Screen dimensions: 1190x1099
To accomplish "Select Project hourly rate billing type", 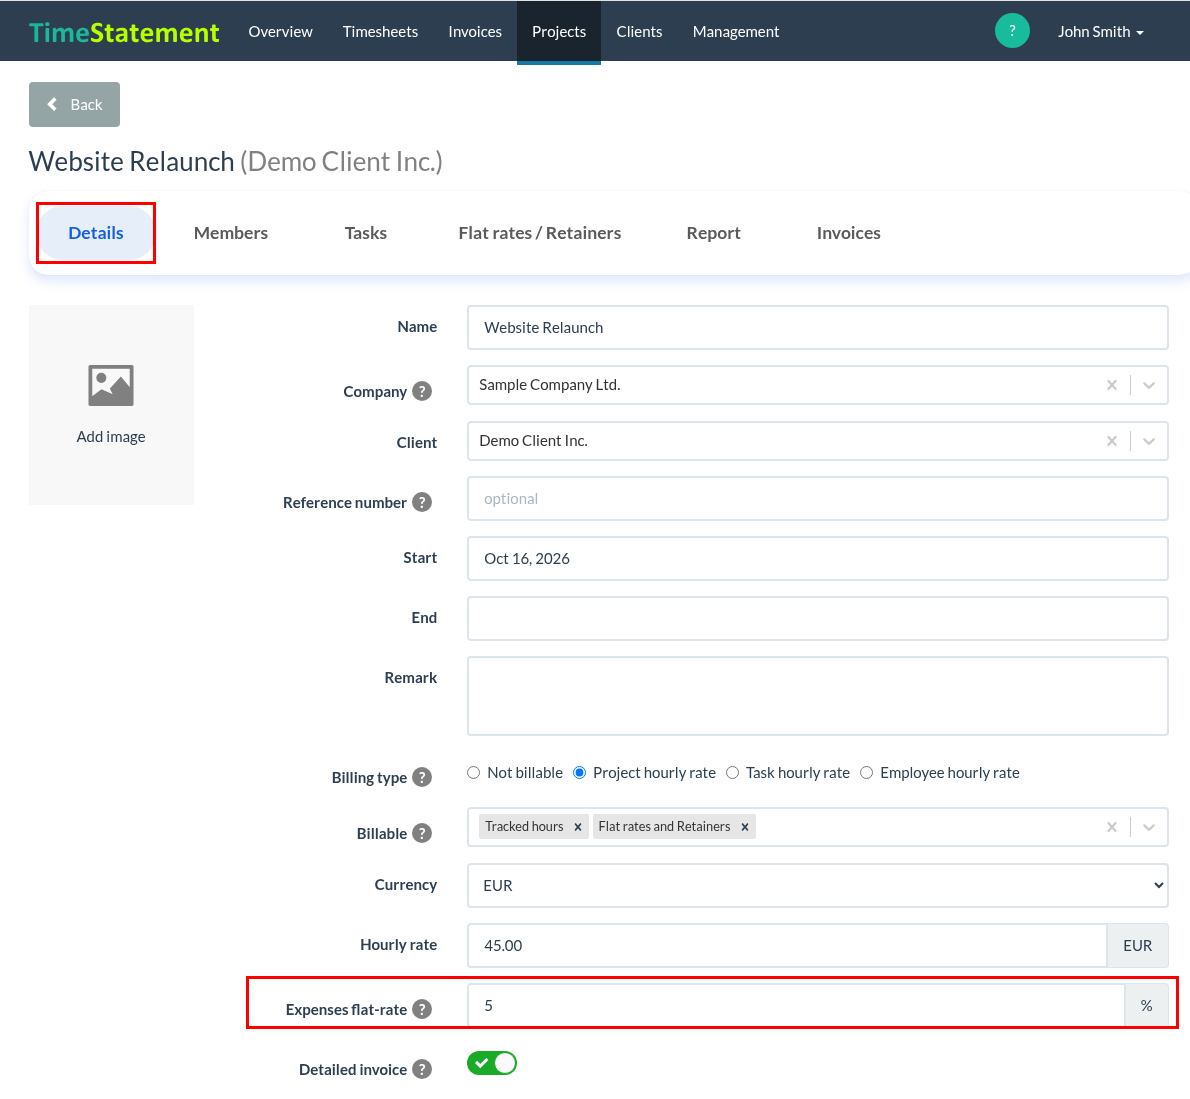I will point(580,773).
